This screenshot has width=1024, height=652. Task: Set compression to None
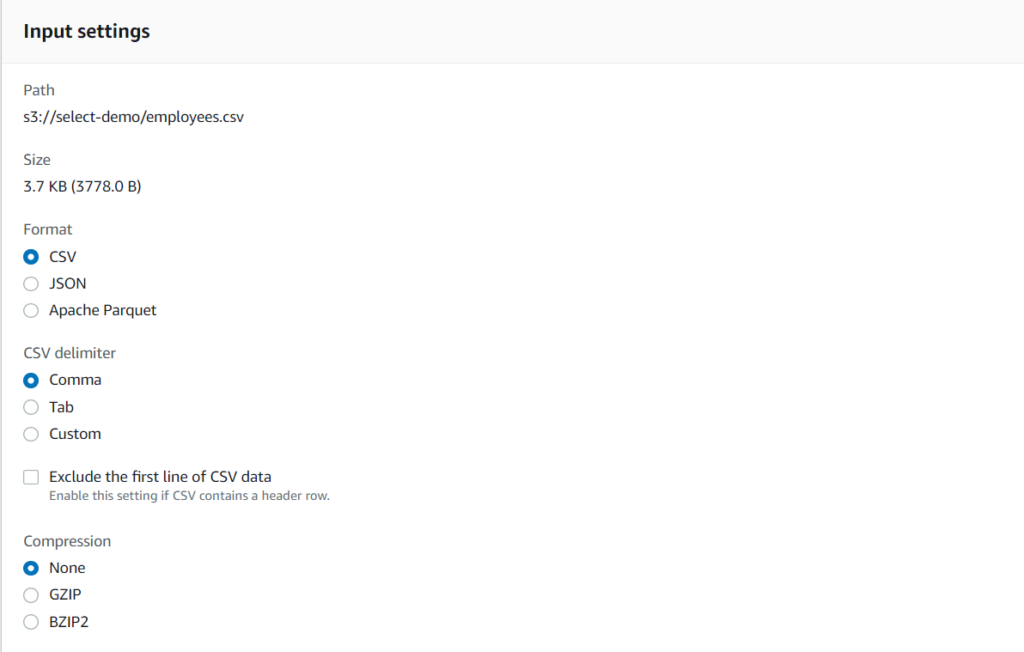[x=31, y=568]
